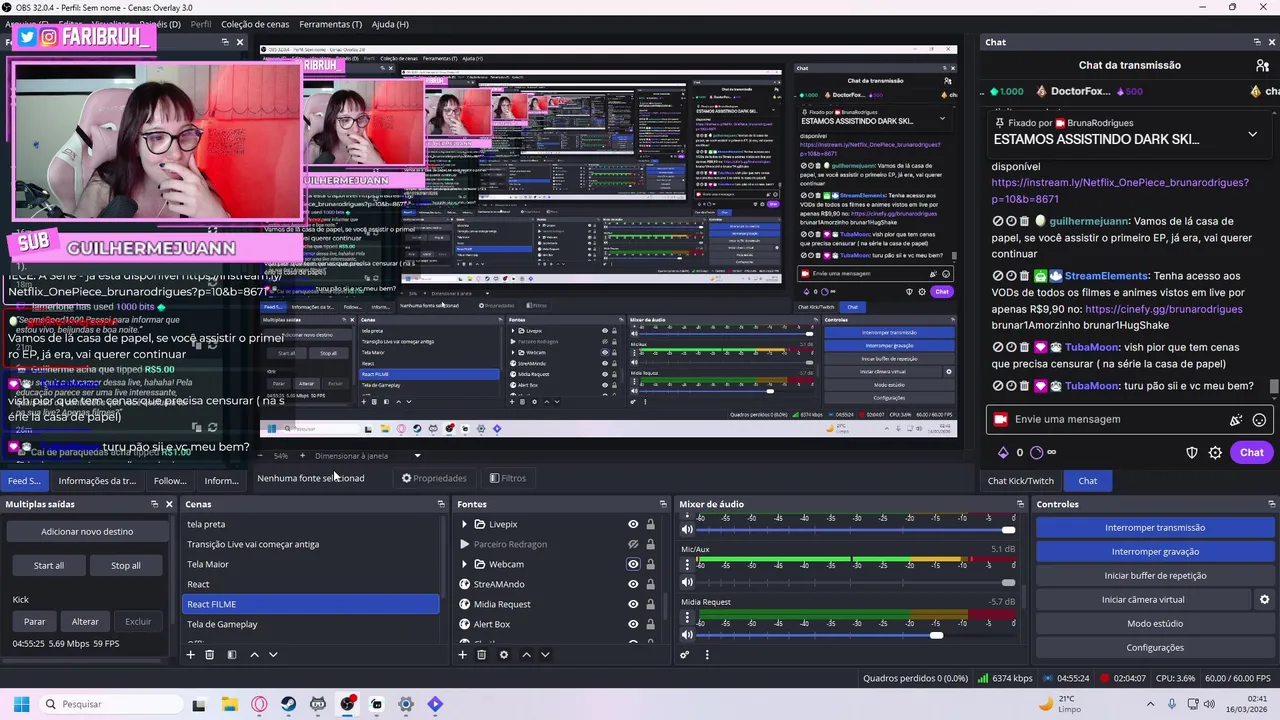Show the Parceiro Redragon source

point(633,544)
